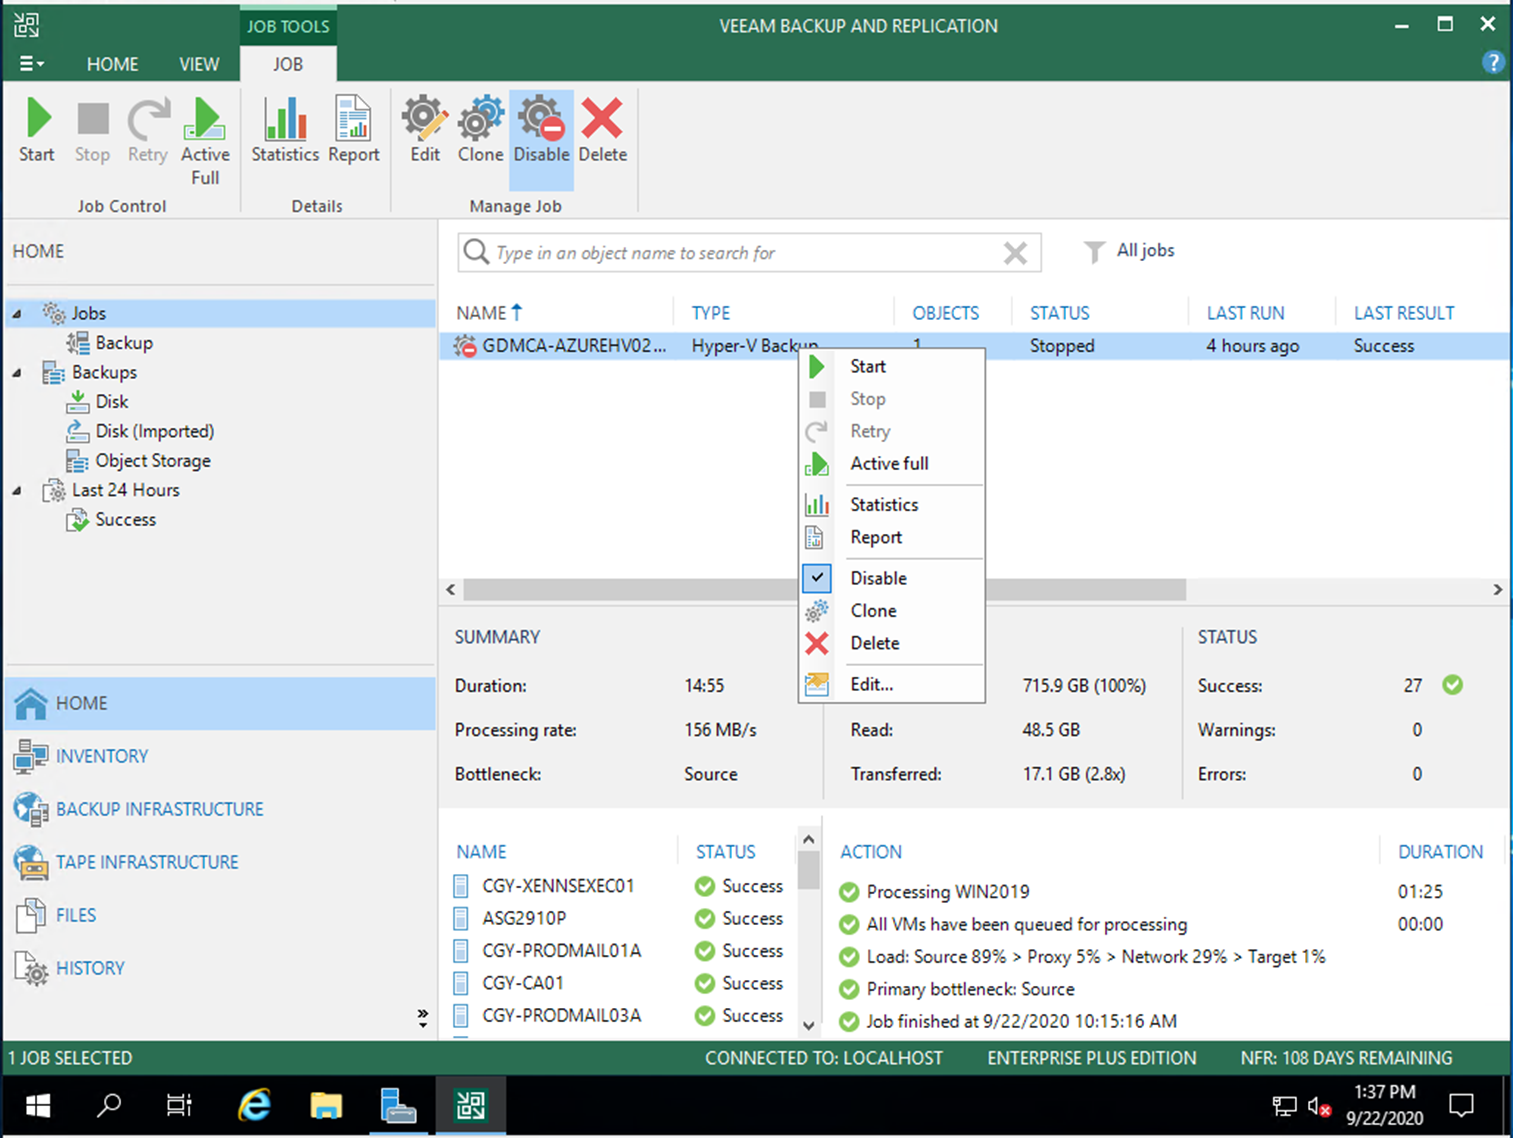
Task: Select CGY-CA01 in VM list
Action: point(523,983)
